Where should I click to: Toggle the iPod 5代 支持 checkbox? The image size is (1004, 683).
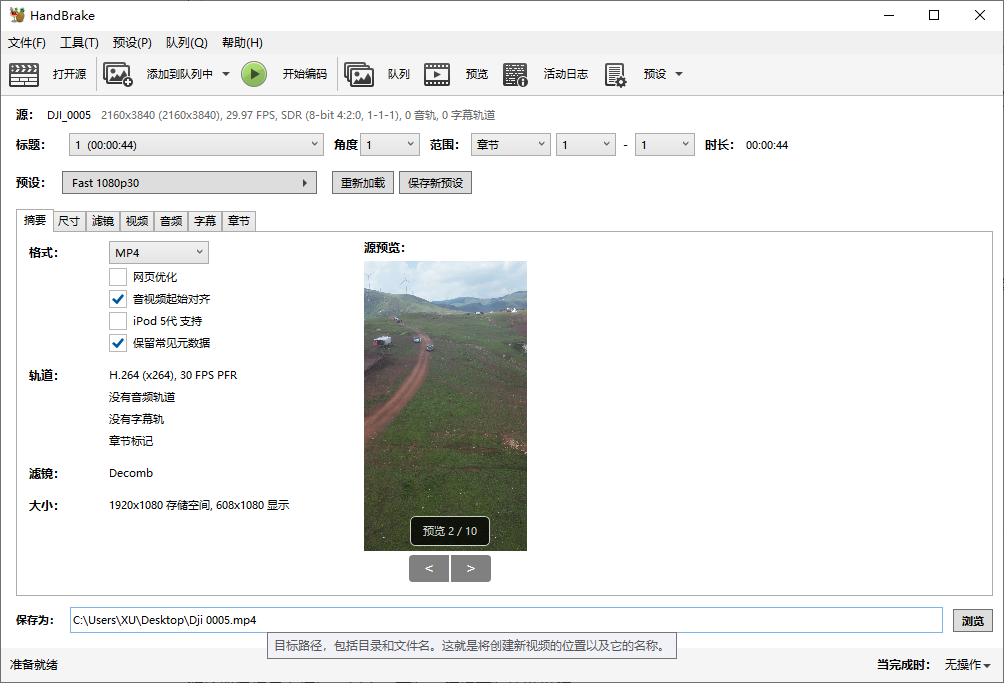[x=118, y=321]
